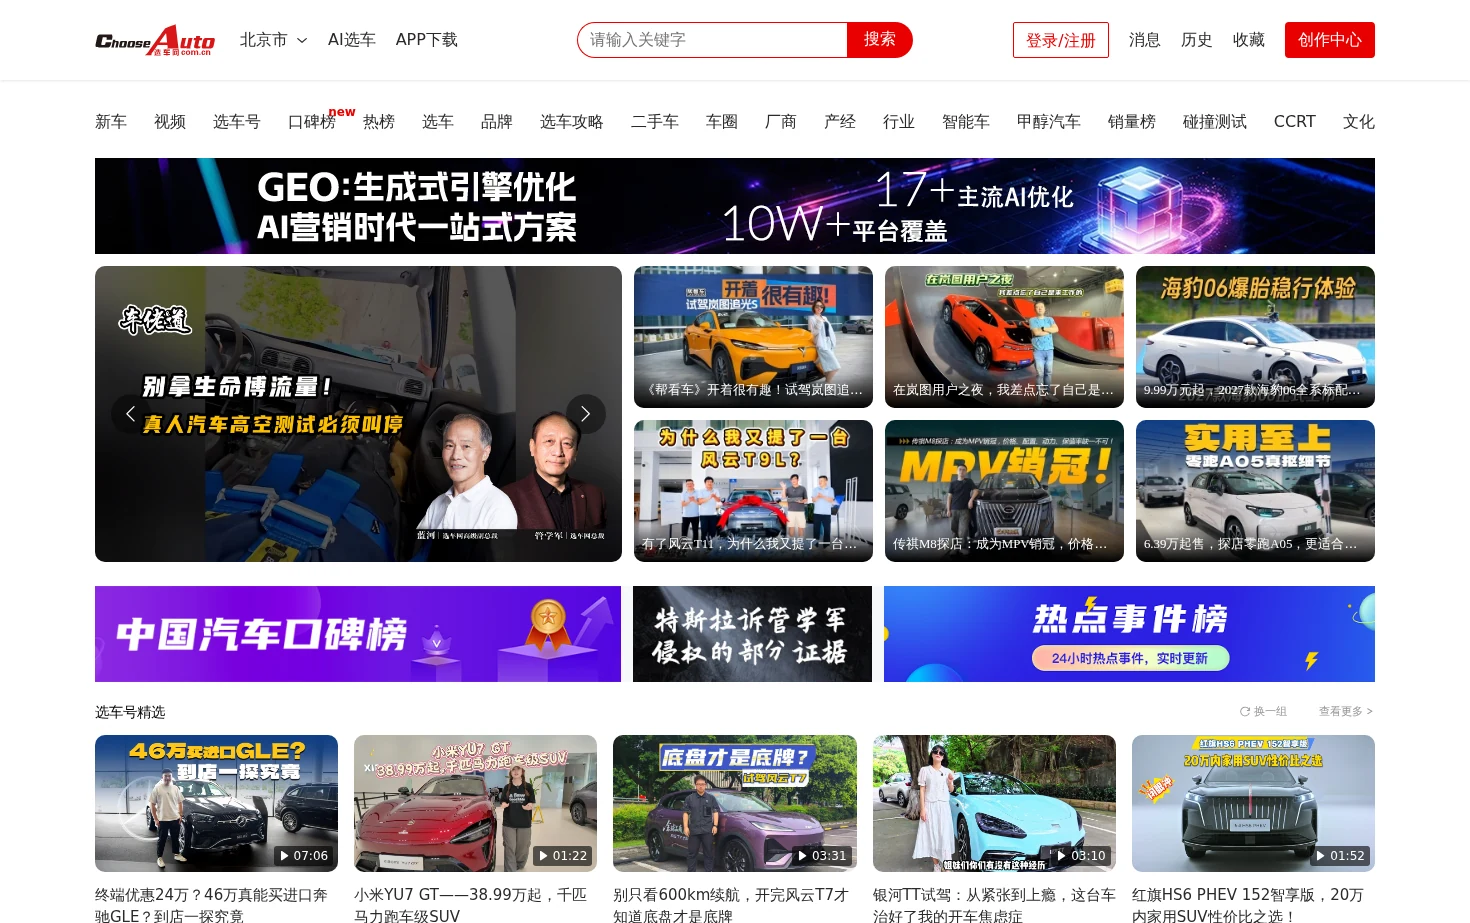The width and height of the screenshot is (1470, 923).
Task: Open 消息 messages link
Action: click(1145, 40)
